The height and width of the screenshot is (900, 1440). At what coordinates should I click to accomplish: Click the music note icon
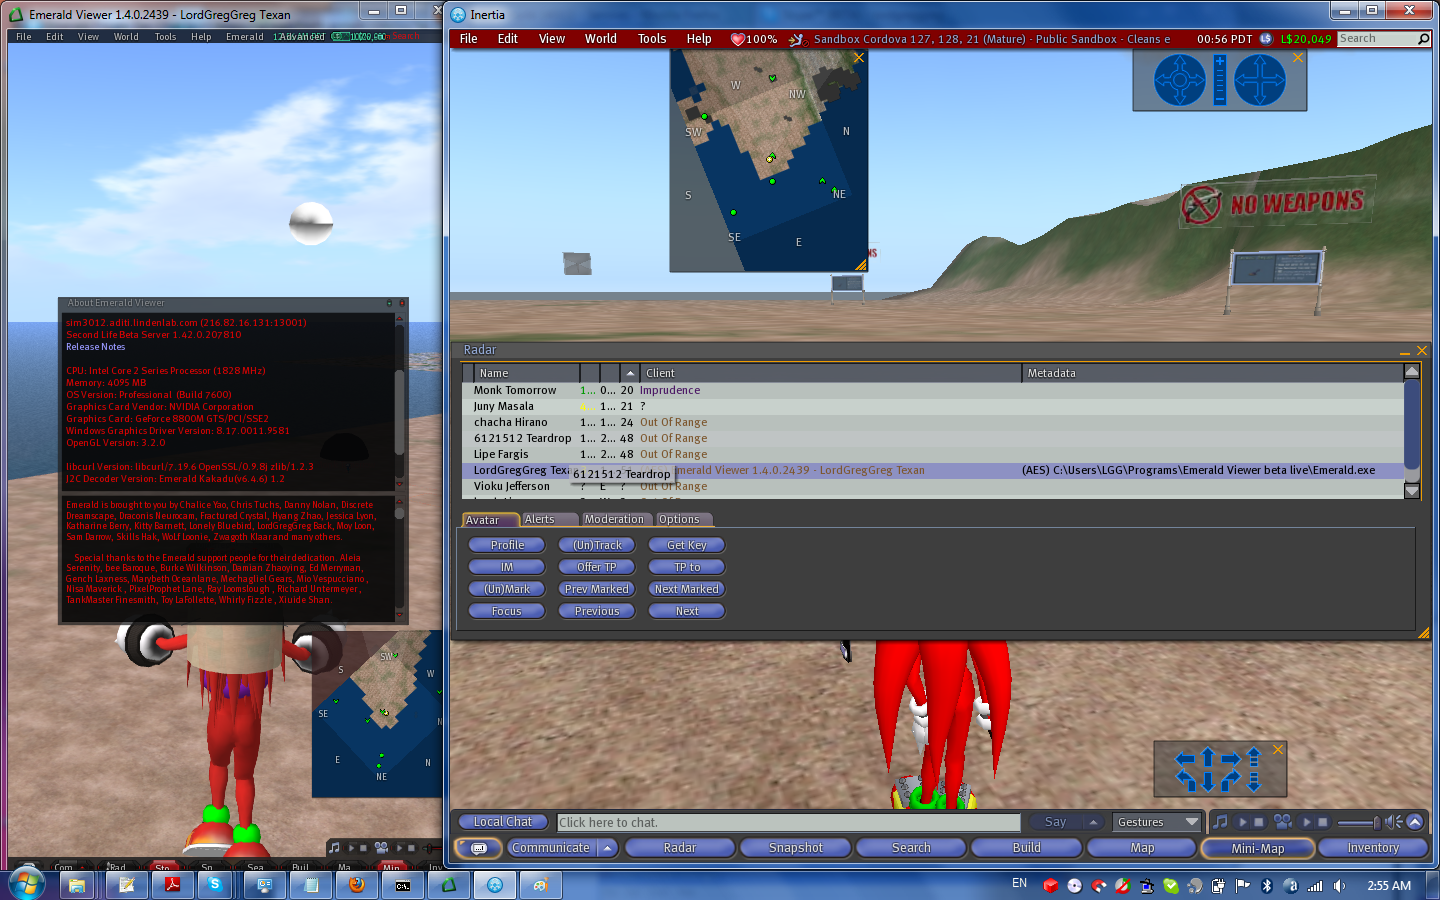[x=1221, y=822]
